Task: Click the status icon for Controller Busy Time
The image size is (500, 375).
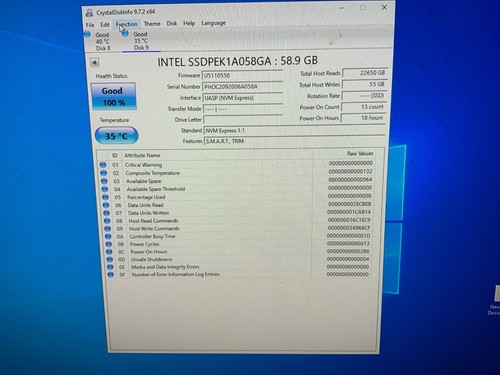Action: 108,236
